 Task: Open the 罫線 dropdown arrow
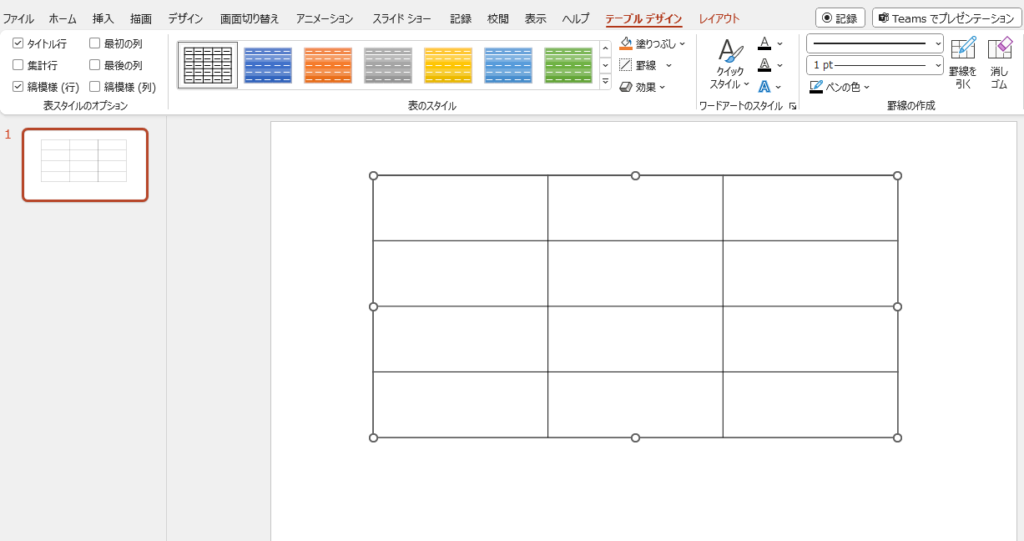coord(669,65)
